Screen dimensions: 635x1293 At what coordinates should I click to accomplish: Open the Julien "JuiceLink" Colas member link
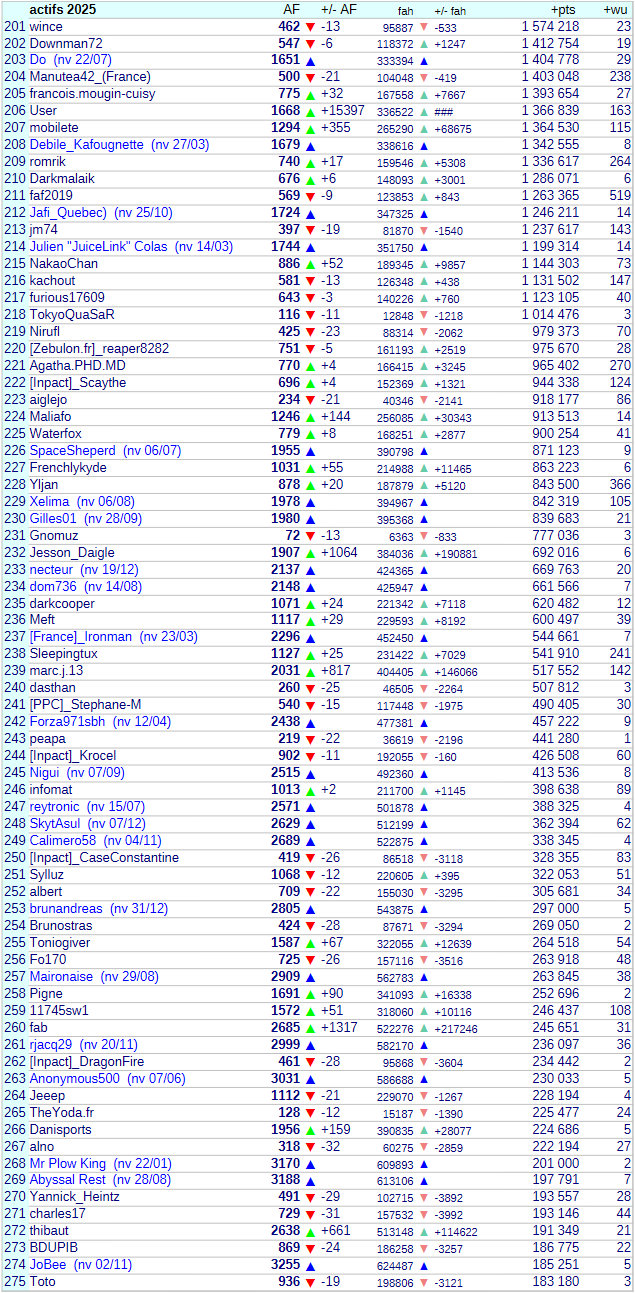tap(130, 247)
